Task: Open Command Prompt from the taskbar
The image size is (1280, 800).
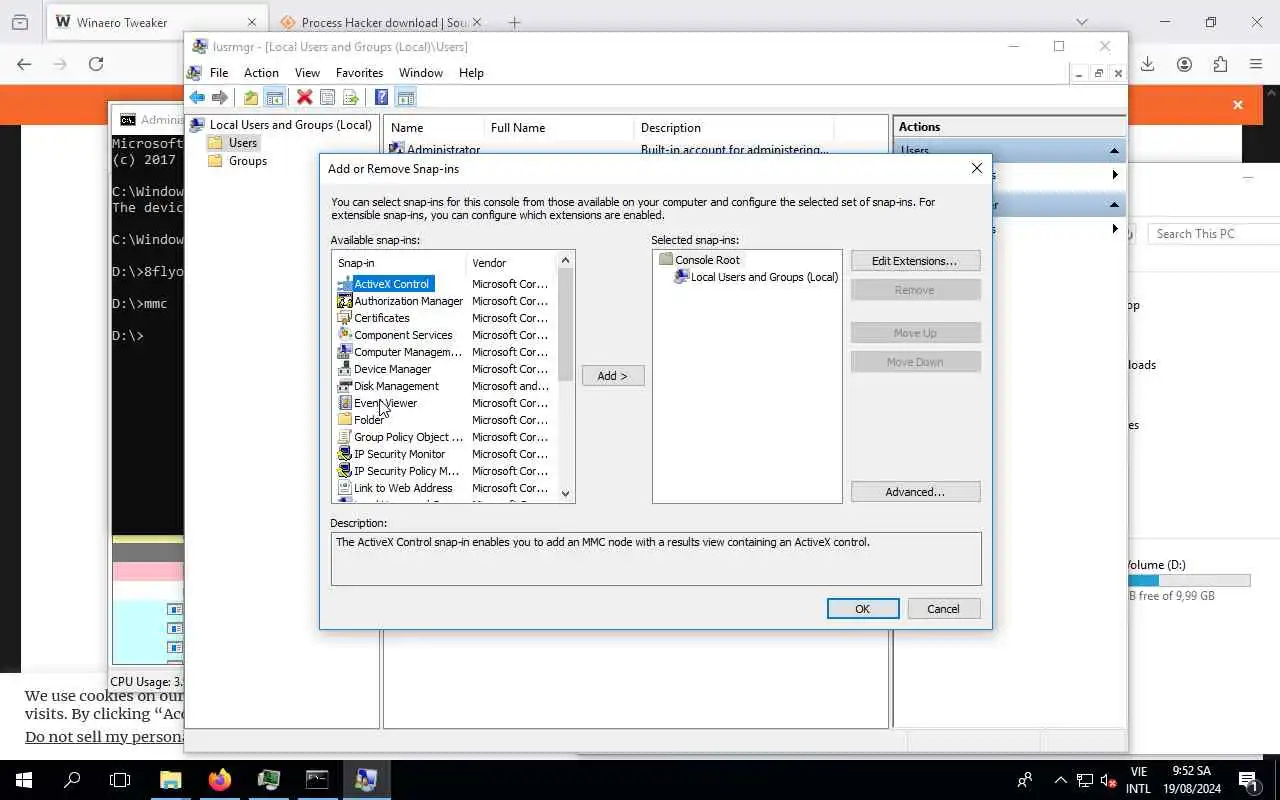Action: (x=317, y=780)
